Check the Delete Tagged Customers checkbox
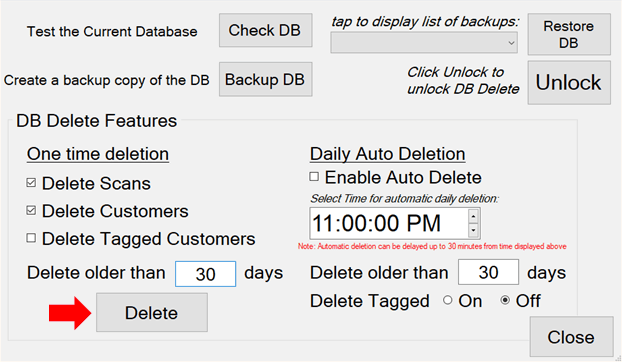622x362 pixels. [x=31, y=238]
